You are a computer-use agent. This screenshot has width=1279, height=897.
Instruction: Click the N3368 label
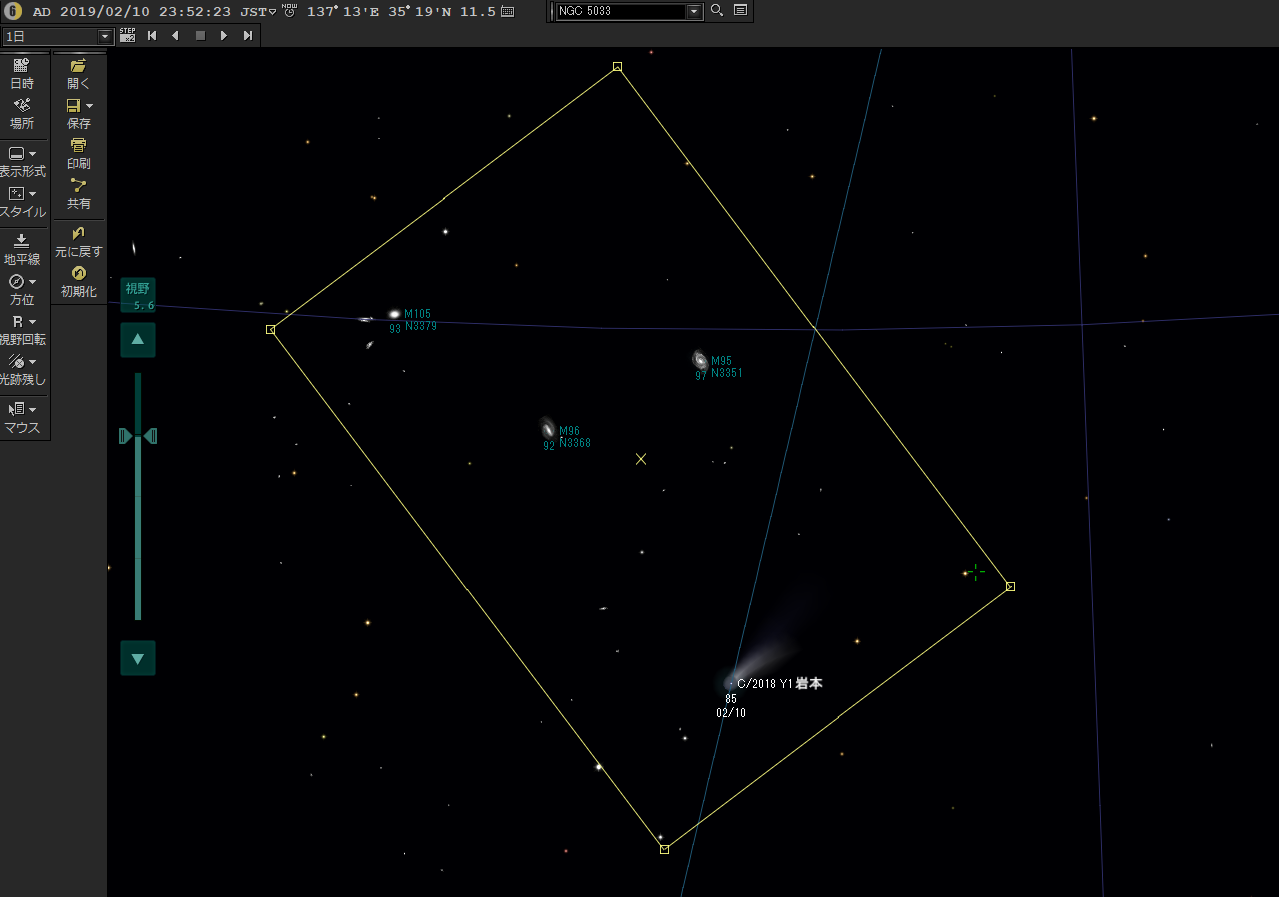575,443
